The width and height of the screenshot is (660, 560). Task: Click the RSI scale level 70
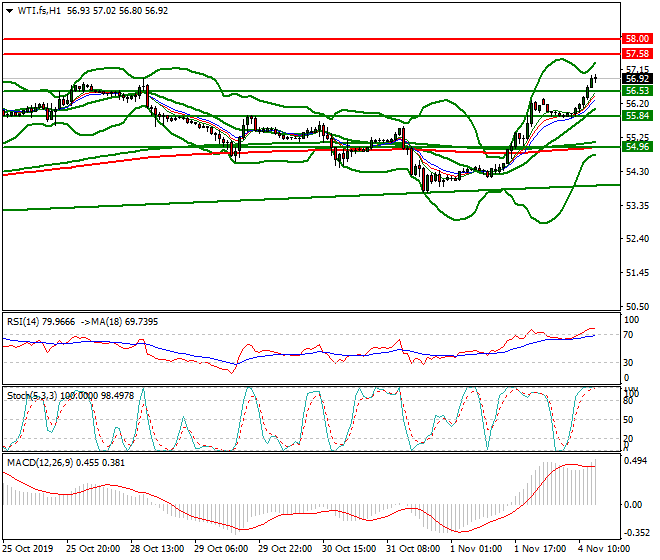628,335
